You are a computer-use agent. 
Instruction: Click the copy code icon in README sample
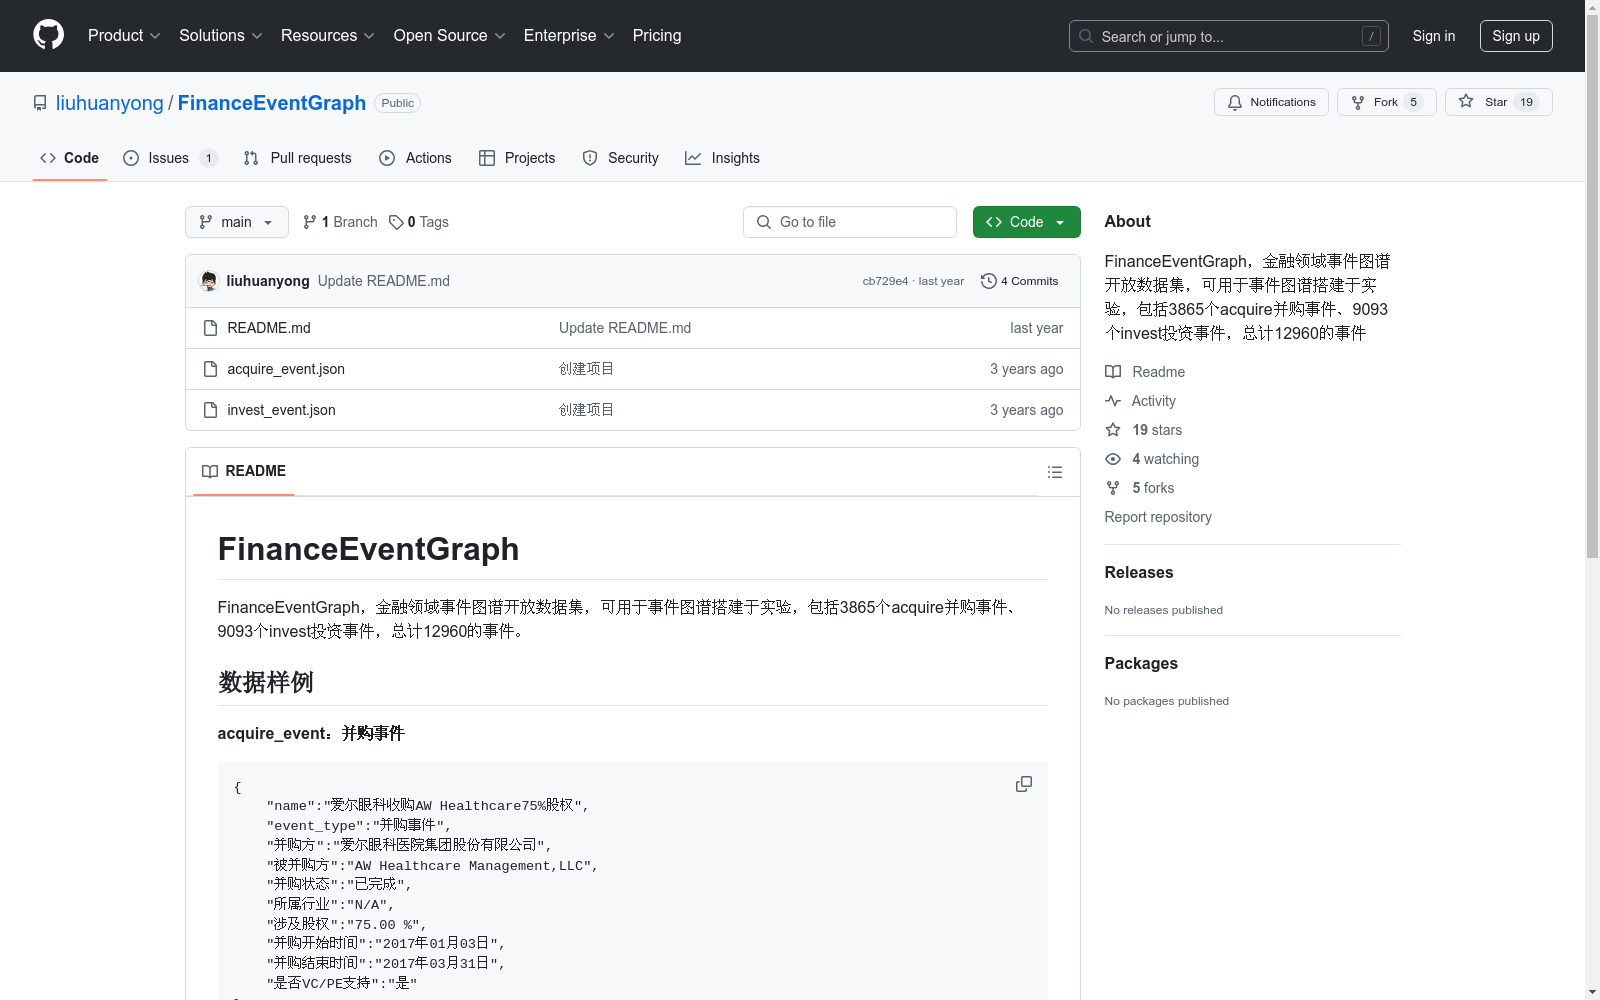tap(1024, 784)
